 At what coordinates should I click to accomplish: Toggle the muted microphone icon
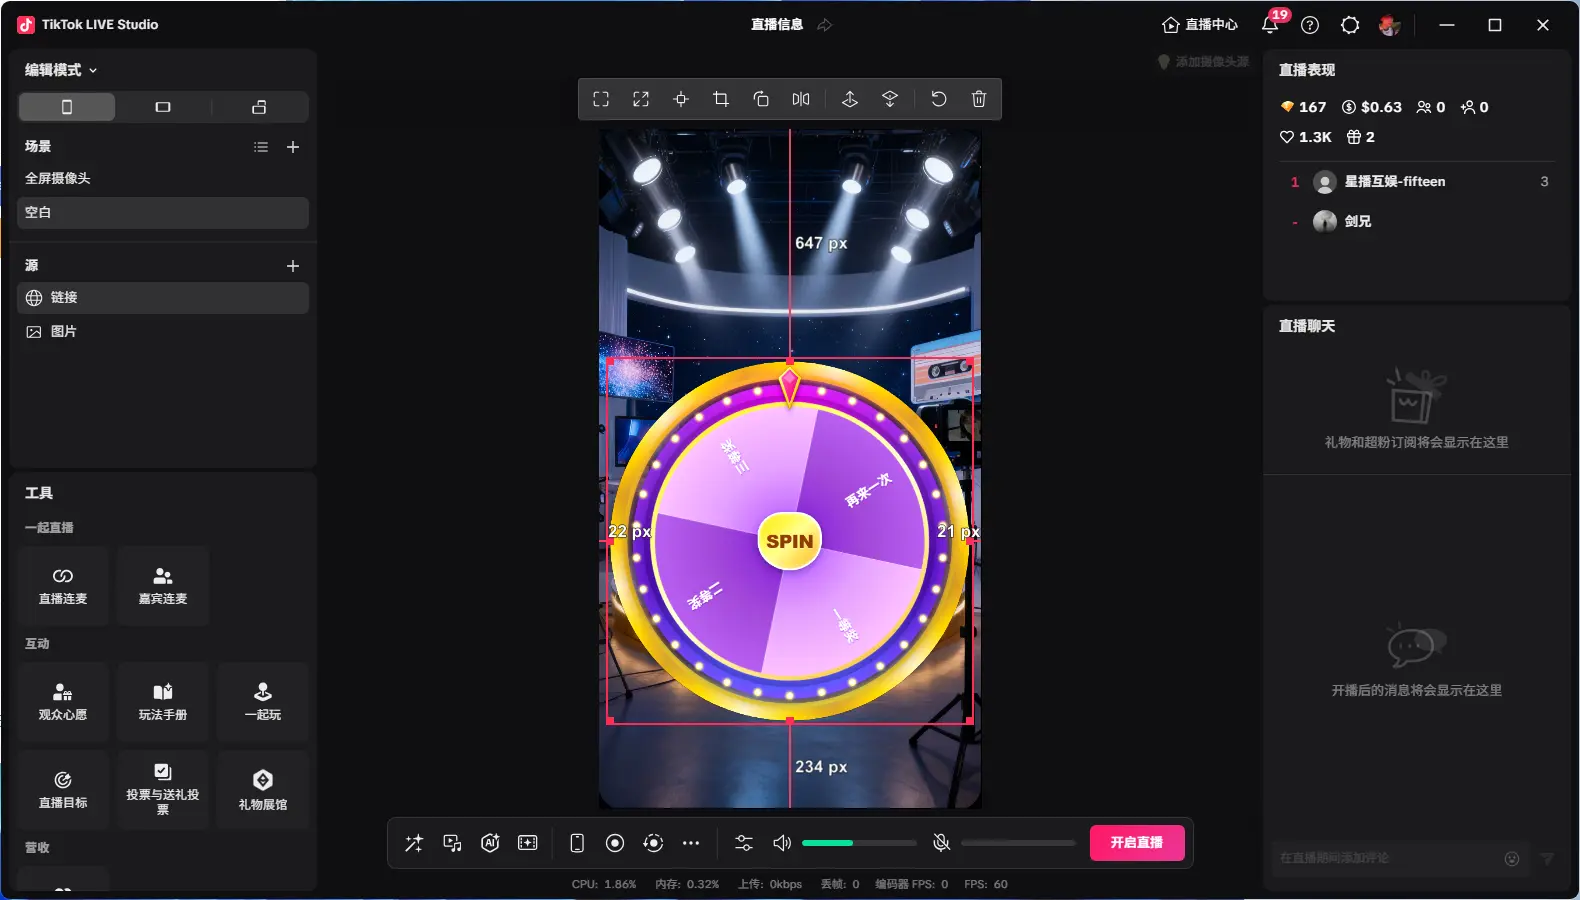coord(941,843)
